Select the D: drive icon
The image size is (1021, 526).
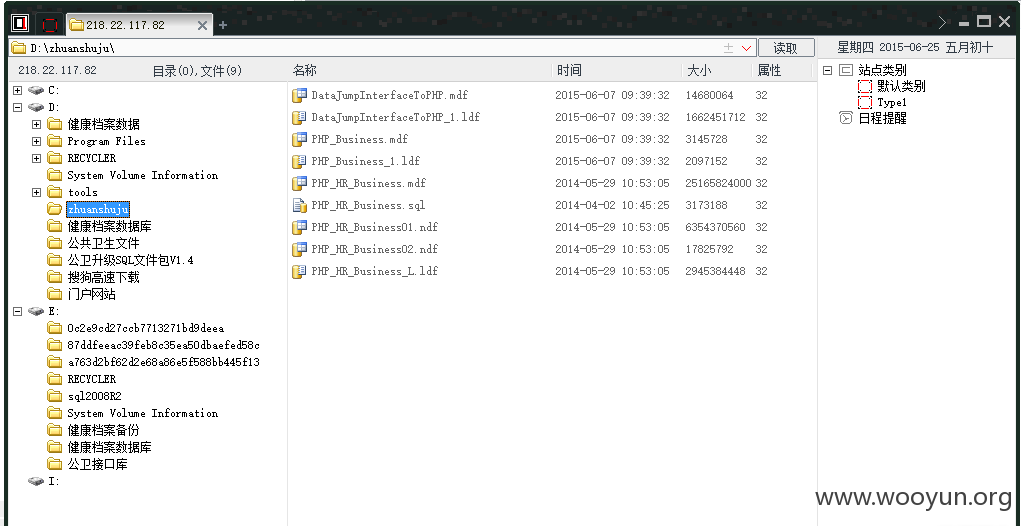point(36,107)
